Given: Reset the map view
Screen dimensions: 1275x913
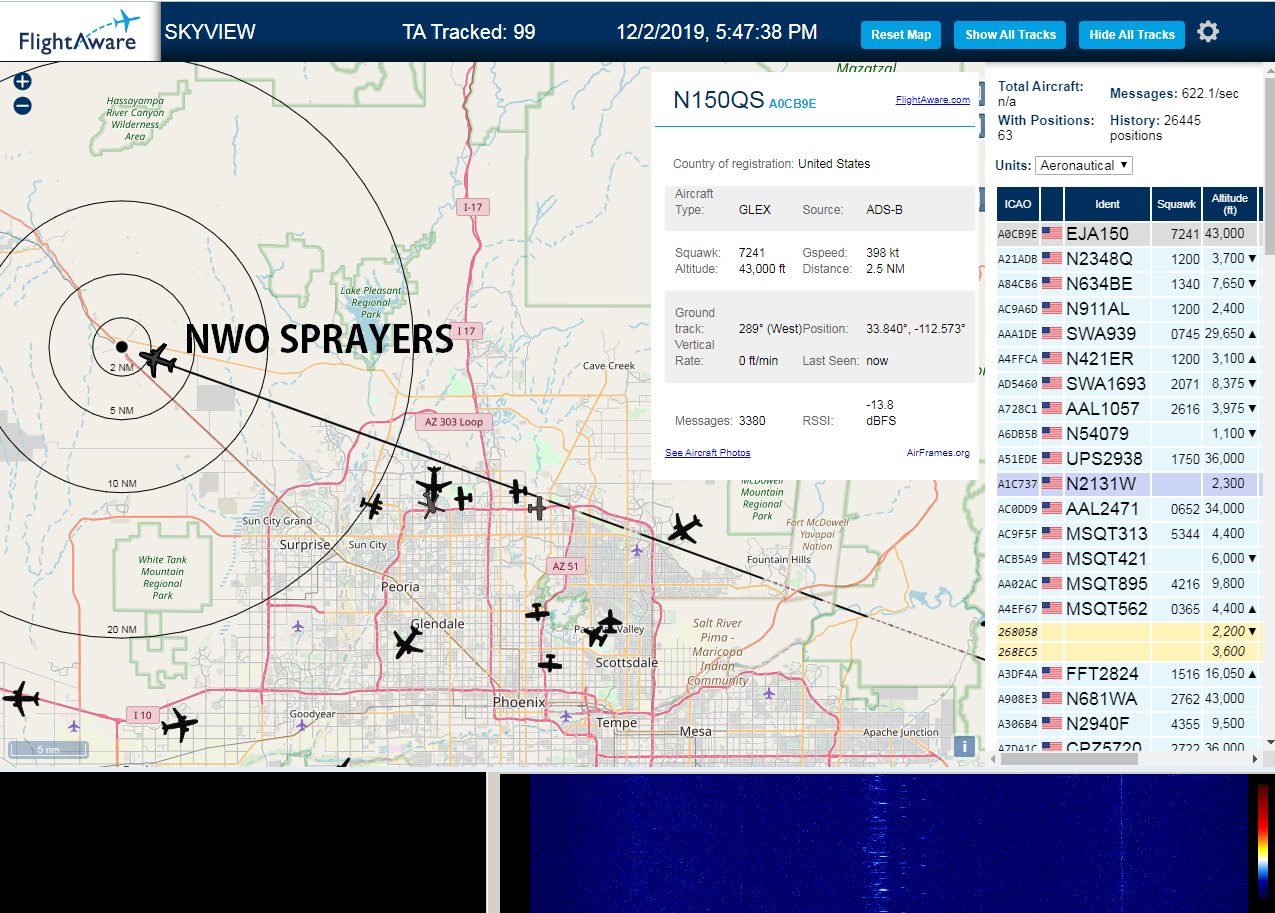Looking at the screenshot, I should coord(901,35).
